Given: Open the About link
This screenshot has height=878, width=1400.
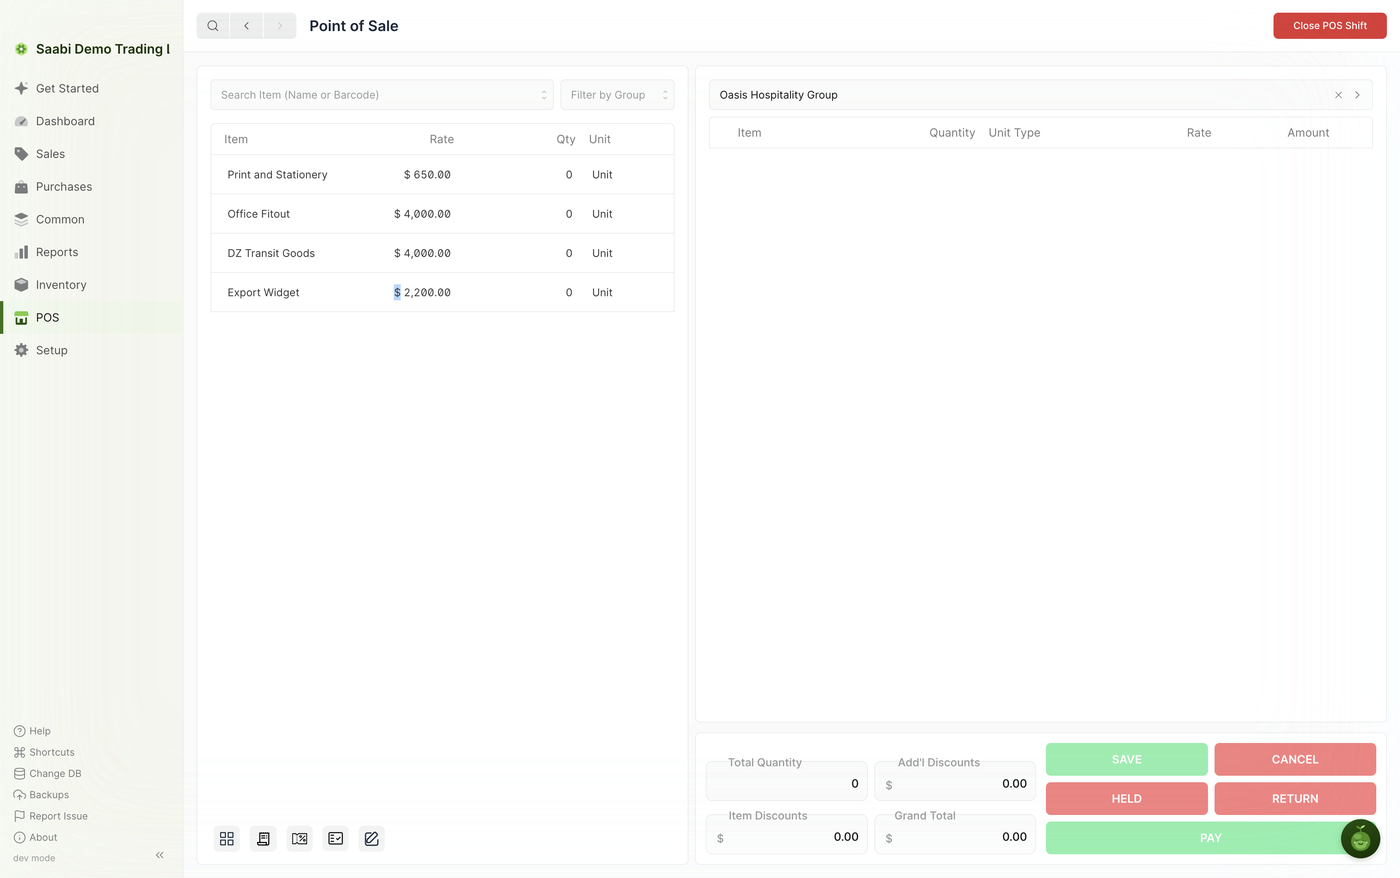Looking at the screenshot, I should pos(35,838).
